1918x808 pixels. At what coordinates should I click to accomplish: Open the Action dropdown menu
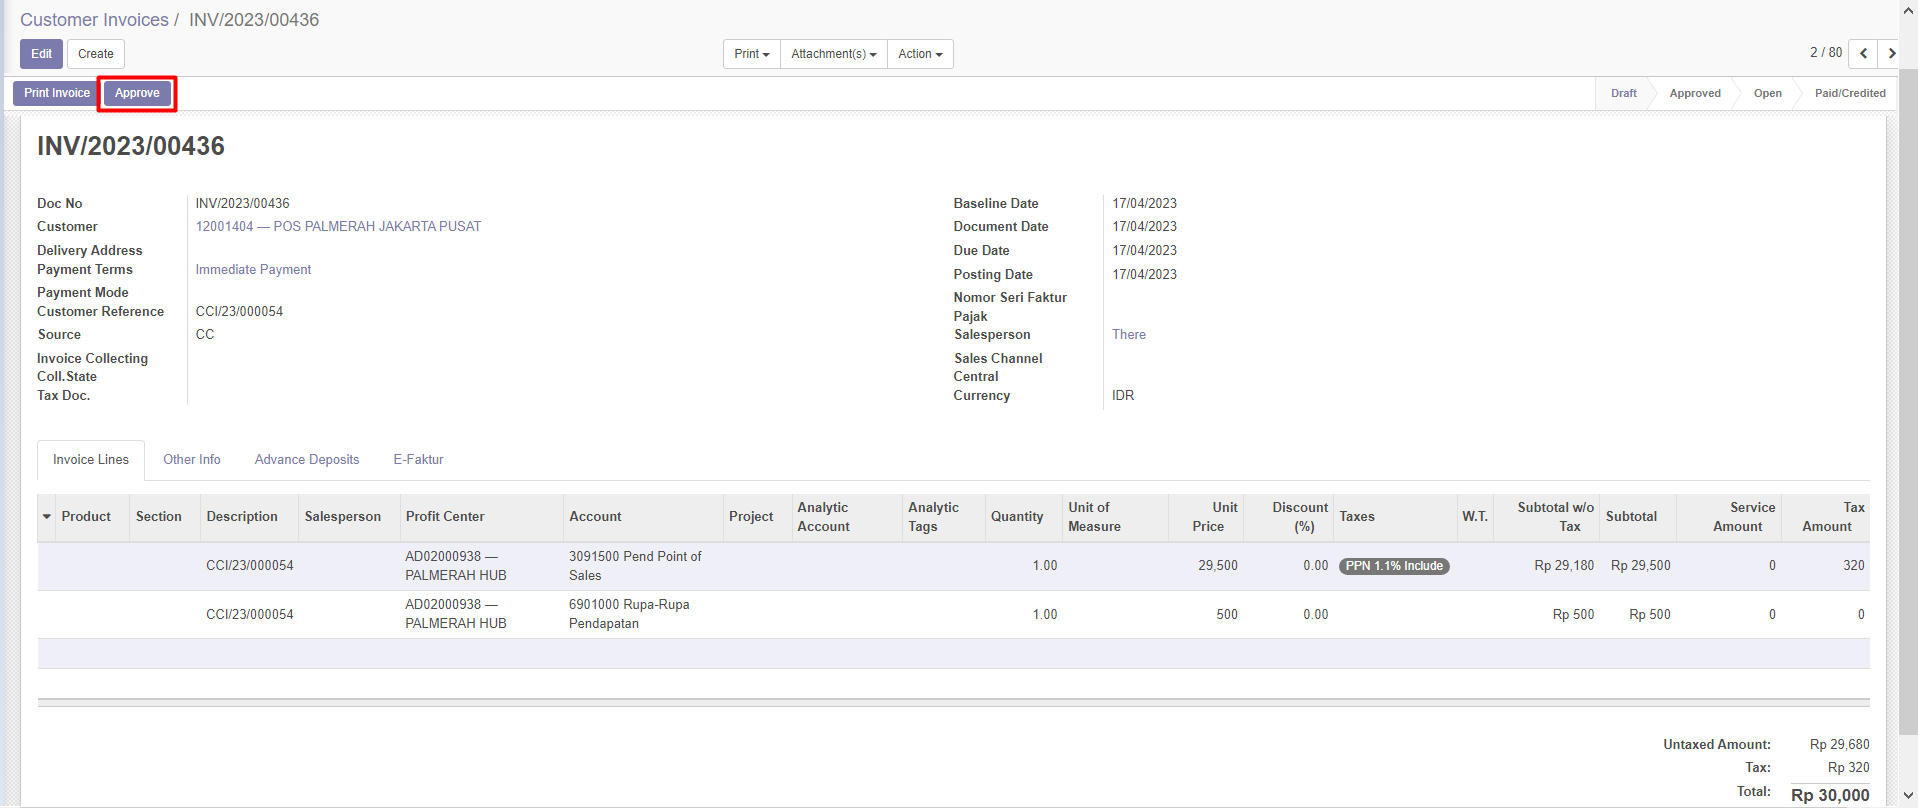click(x=920, y=54)
